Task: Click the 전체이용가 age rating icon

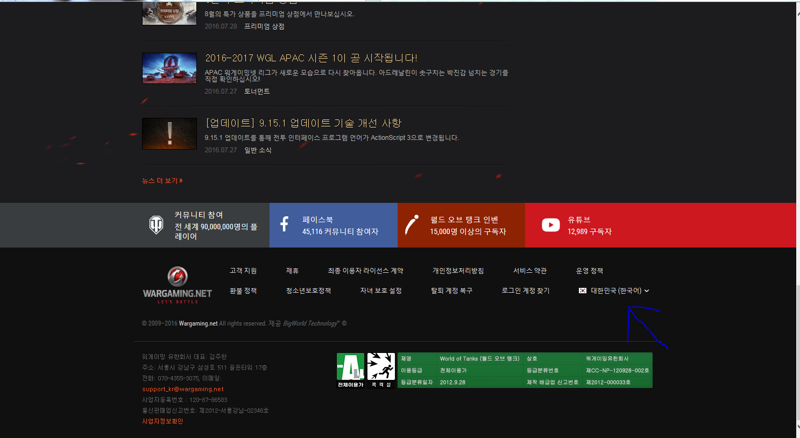Action: (x=351, y=371)
